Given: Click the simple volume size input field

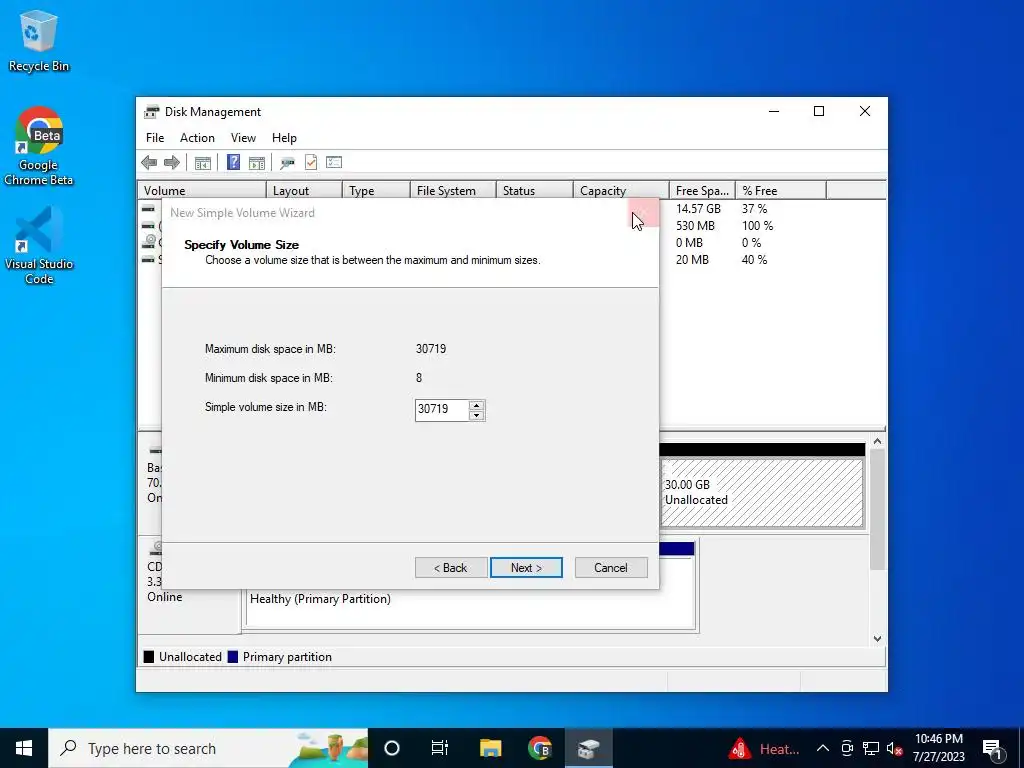Looking at the screenshot, I should tap(442, 409).
